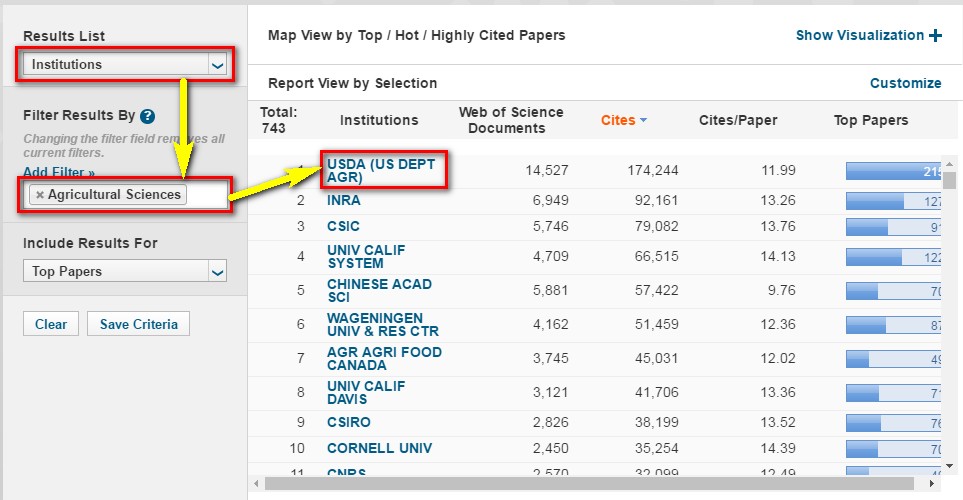Sort by Cites column header
The image size is (963, 500).
click(x=623, y=120)
